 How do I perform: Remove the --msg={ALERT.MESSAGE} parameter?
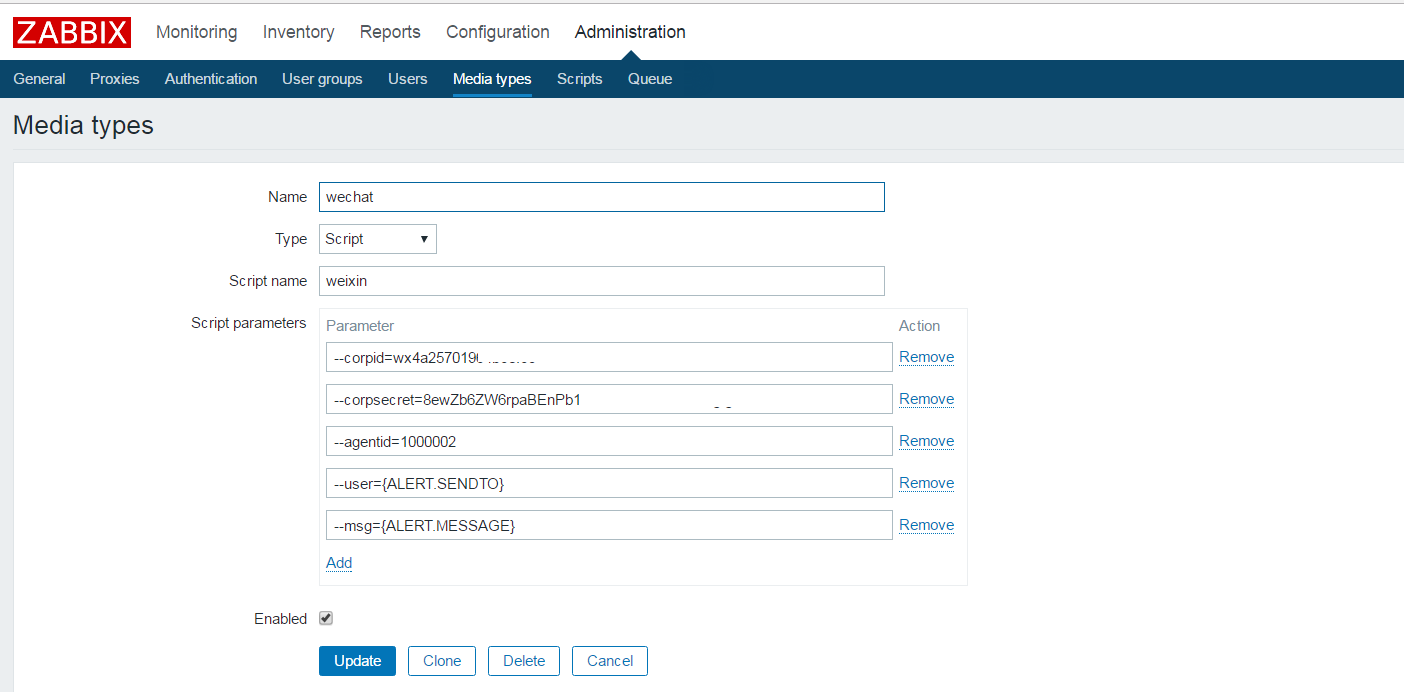(x=926, y=525)
